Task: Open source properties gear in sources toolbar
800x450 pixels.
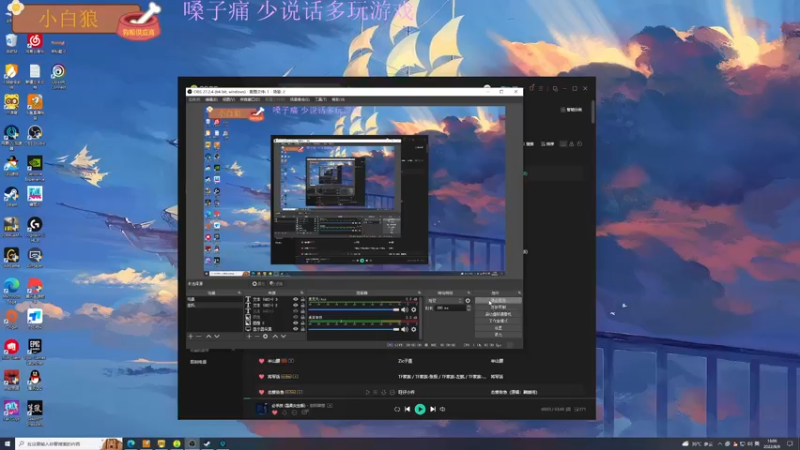Action: click(265, 337)
